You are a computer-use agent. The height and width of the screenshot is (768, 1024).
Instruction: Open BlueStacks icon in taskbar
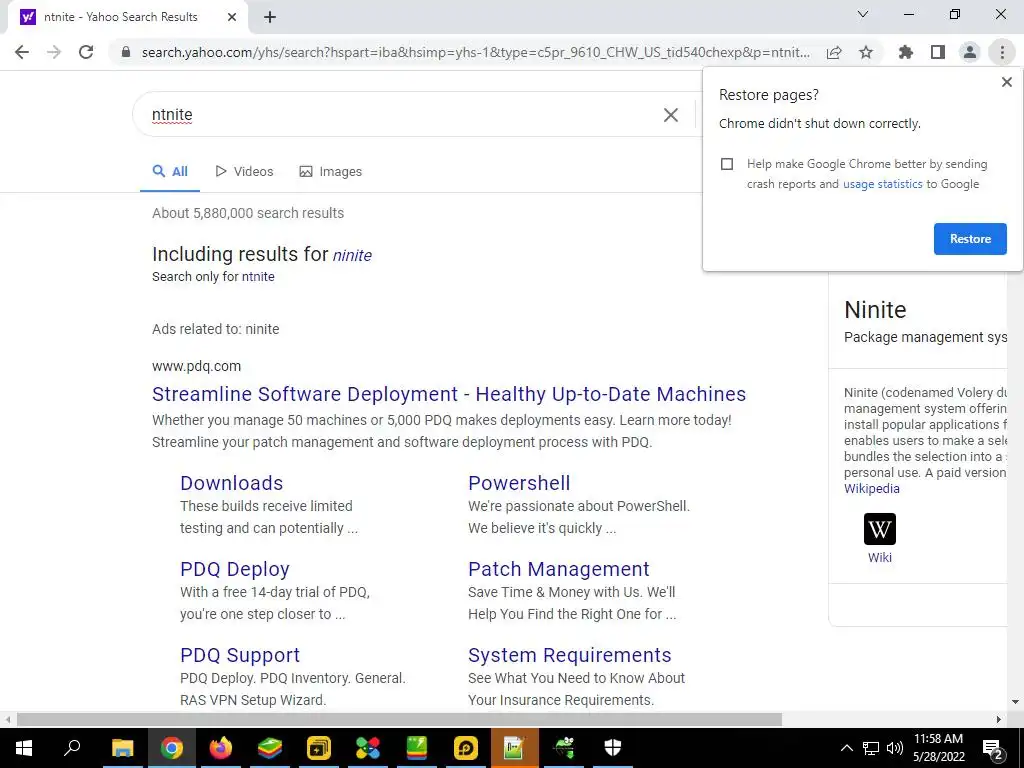point(270,748)
